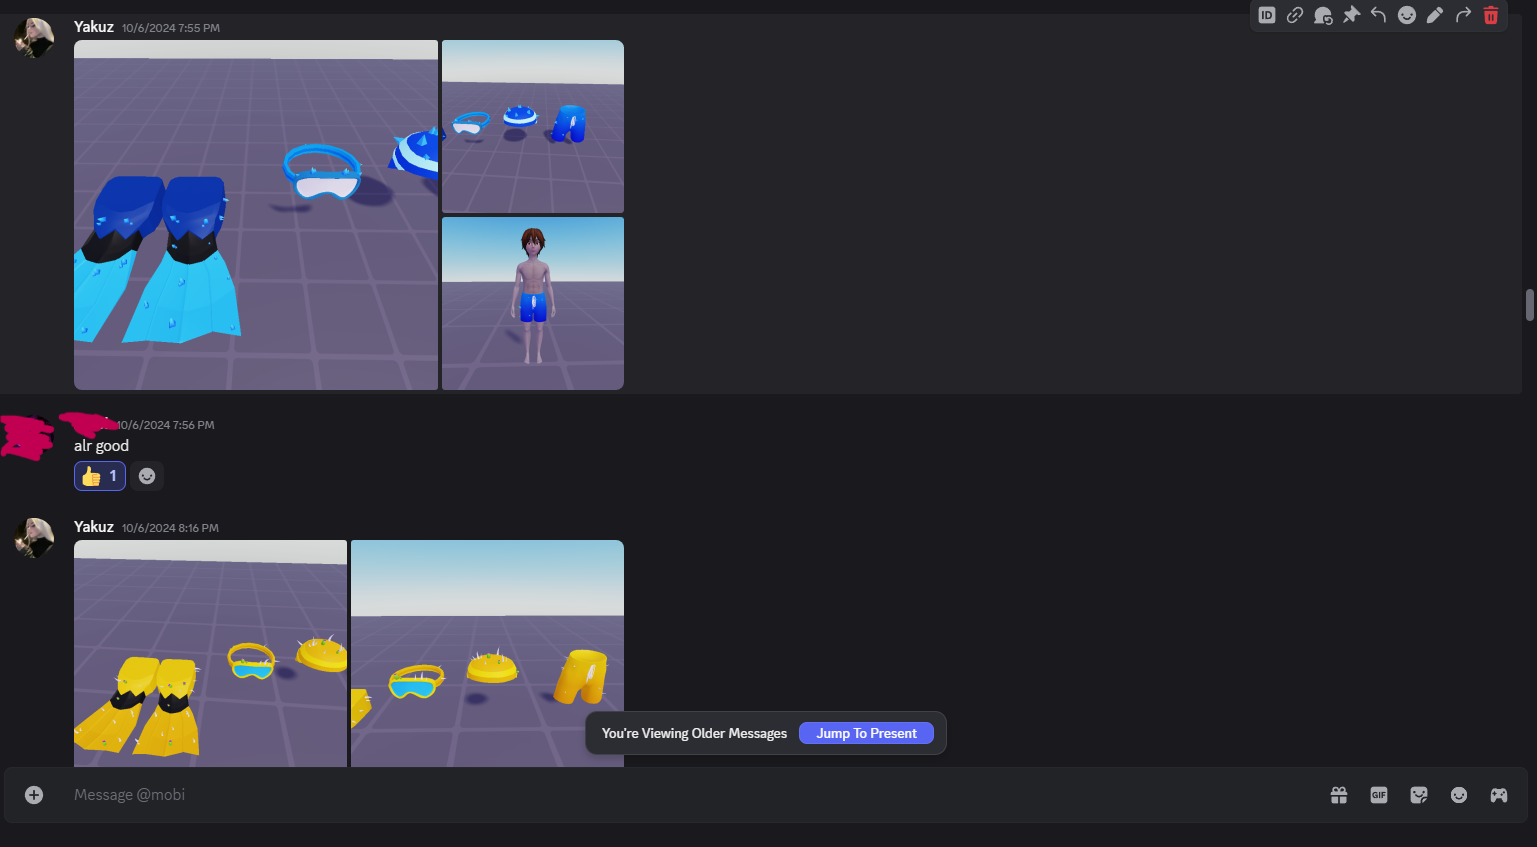1537x847 pixels.
Task: Open Yakuz's avatar on the 7:55 PM message
Action: [x=34, y=38]
